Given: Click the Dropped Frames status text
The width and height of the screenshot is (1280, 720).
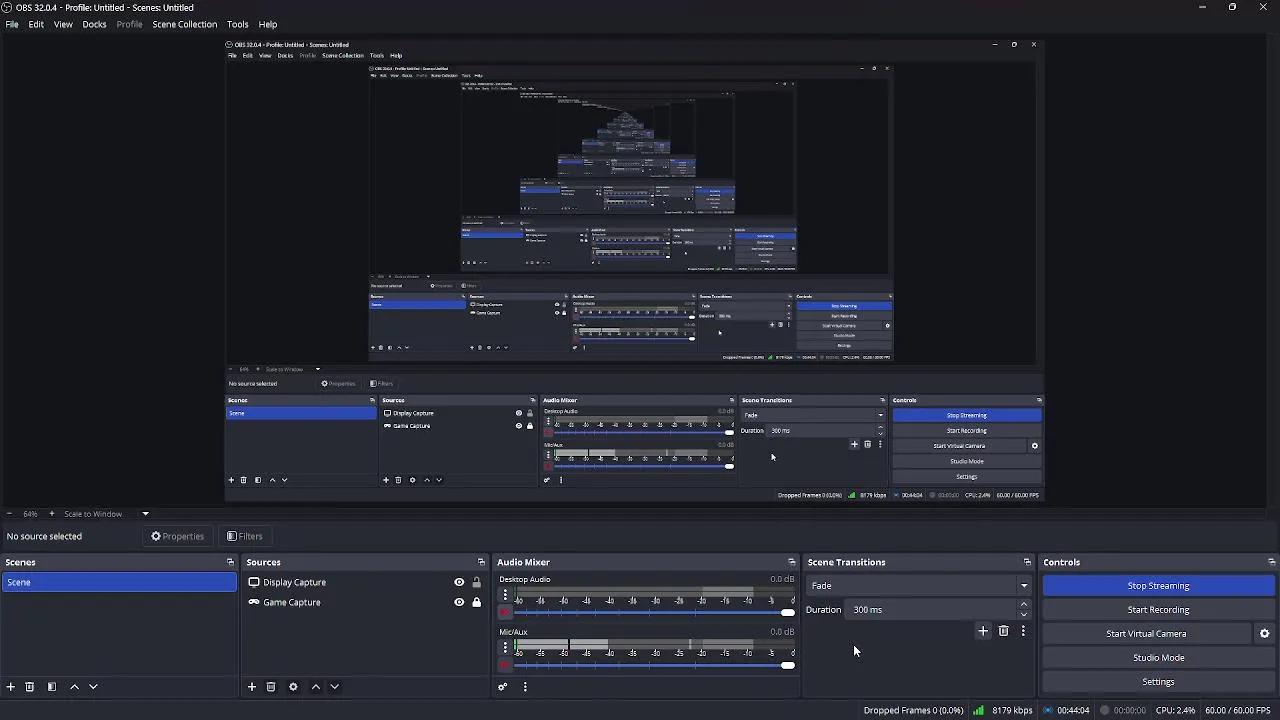Looking at the screenshot, I should [913, 711].
